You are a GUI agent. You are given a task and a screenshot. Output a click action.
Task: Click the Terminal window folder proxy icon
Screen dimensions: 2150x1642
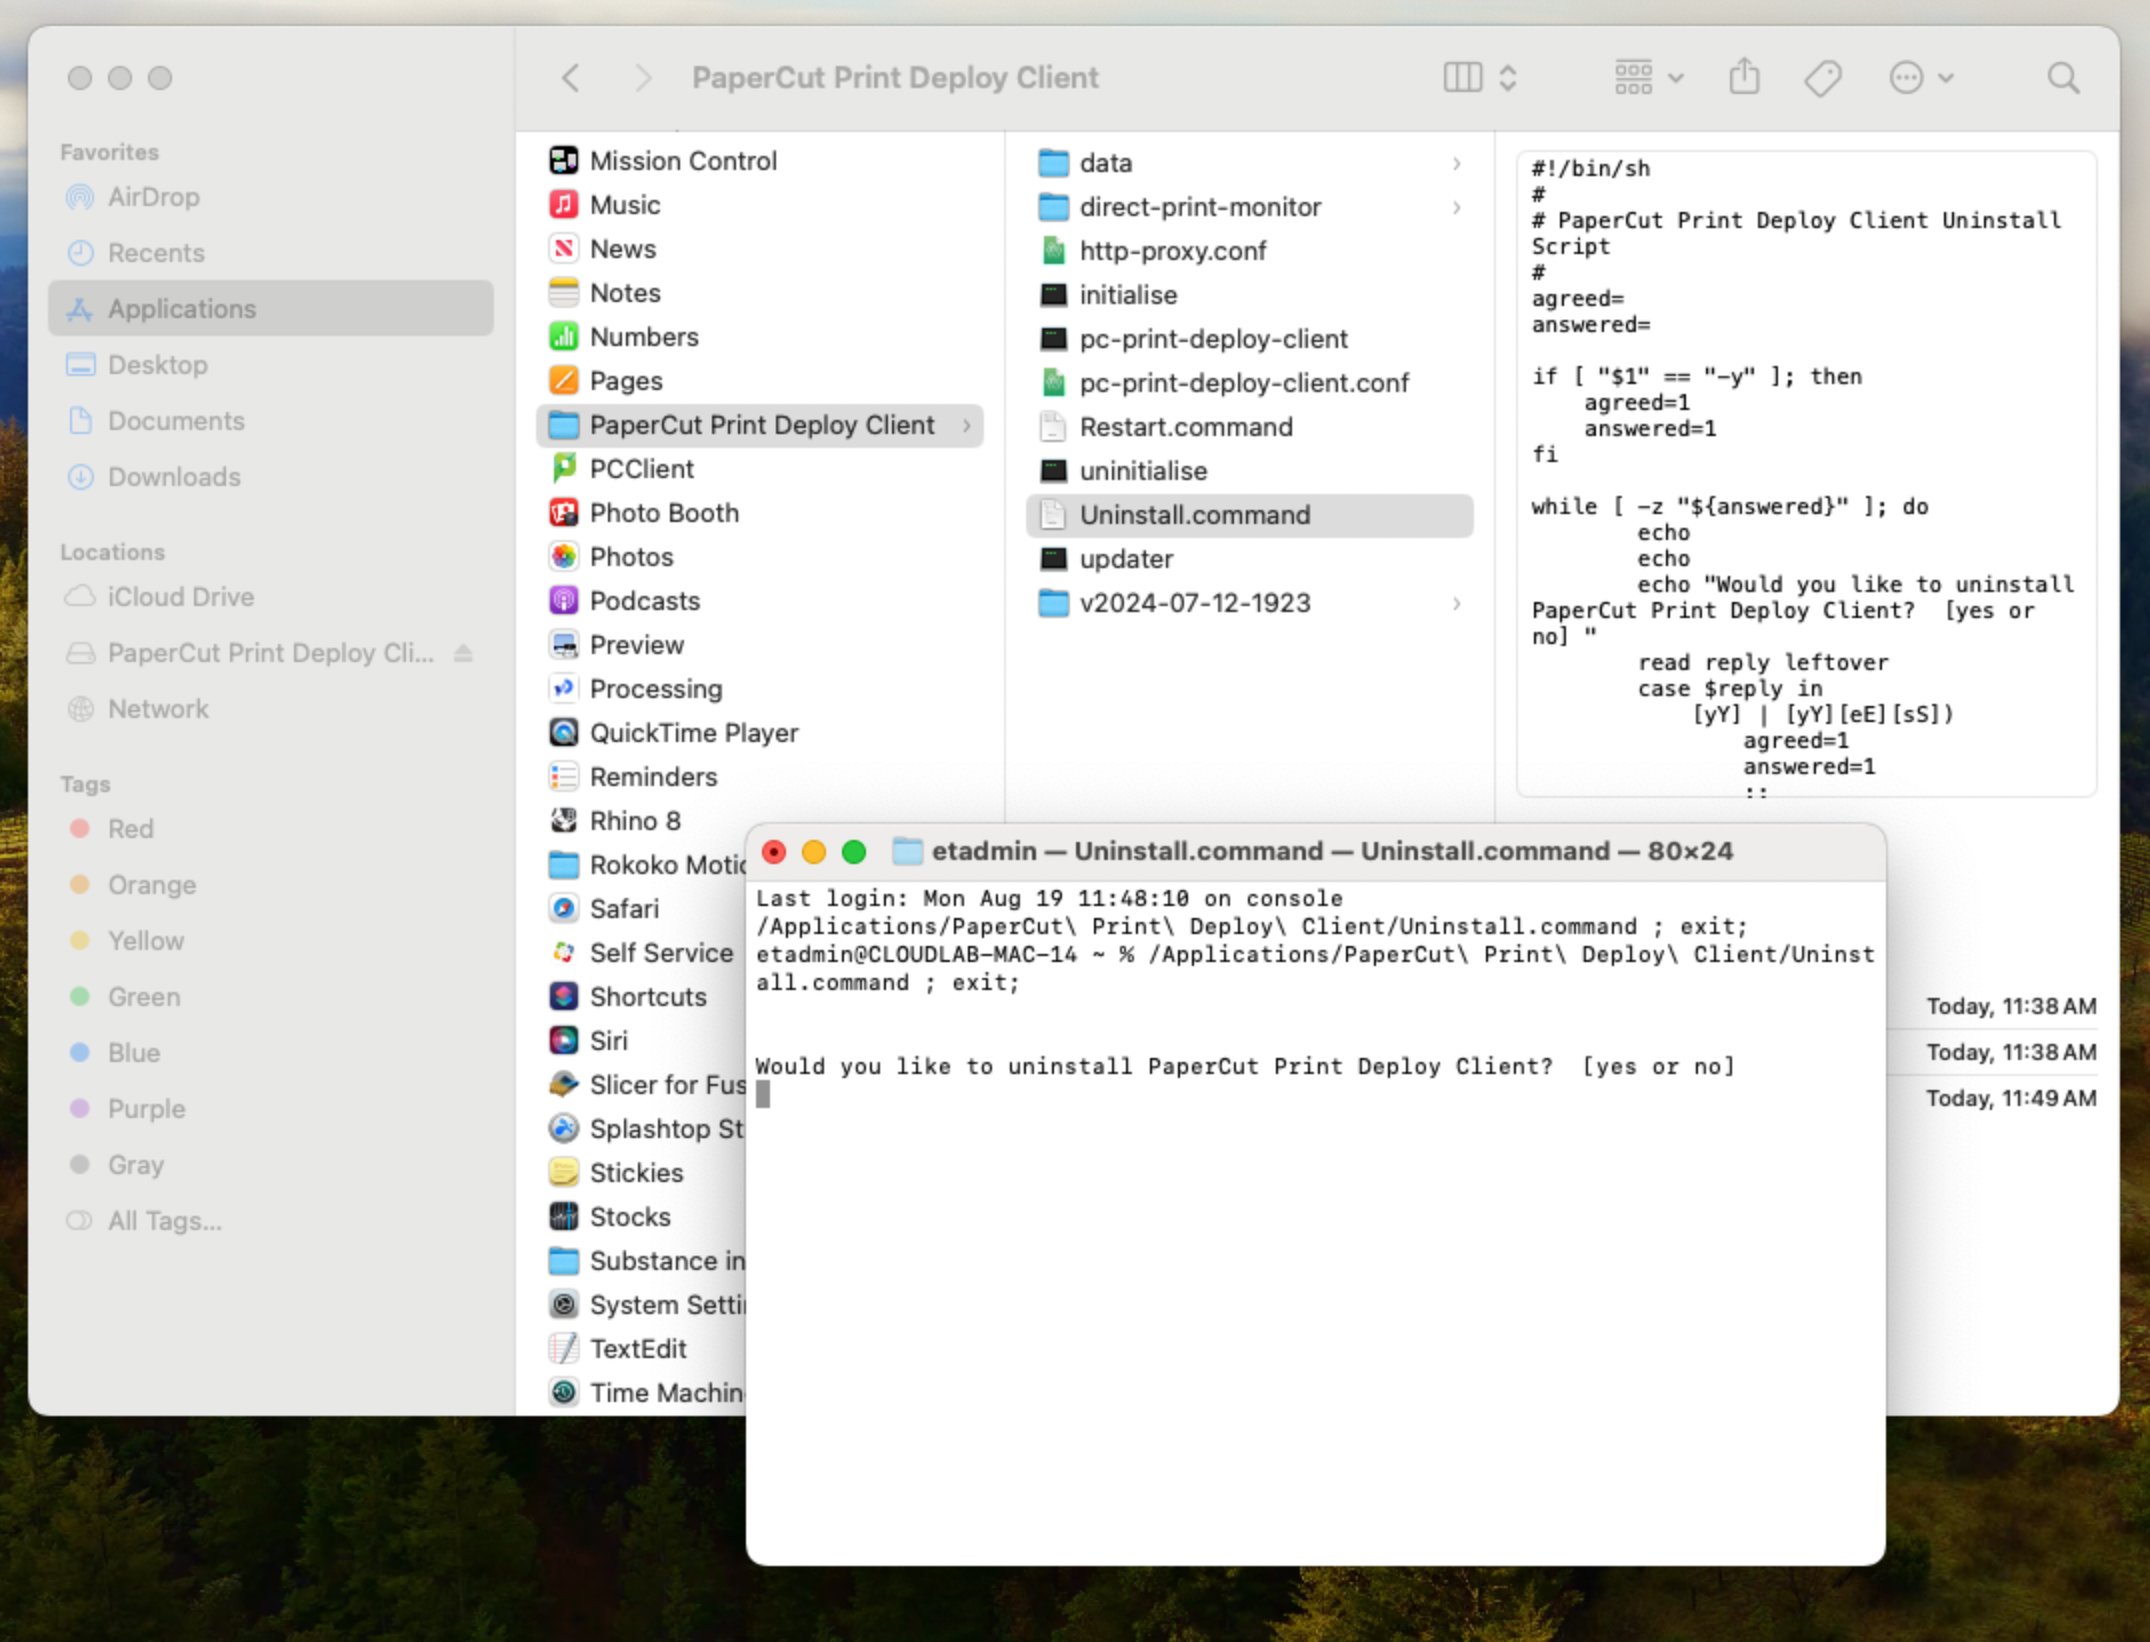click(906, 851)
